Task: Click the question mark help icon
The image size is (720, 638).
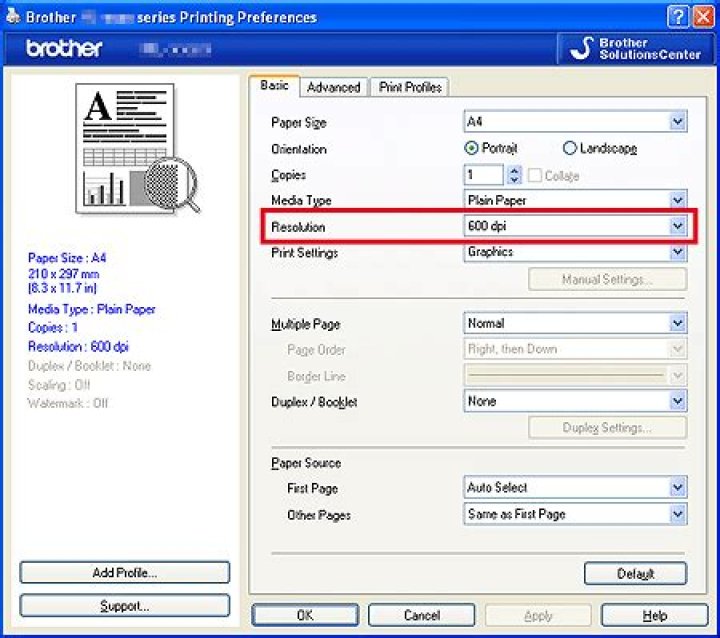Action: tap(678, 17)
